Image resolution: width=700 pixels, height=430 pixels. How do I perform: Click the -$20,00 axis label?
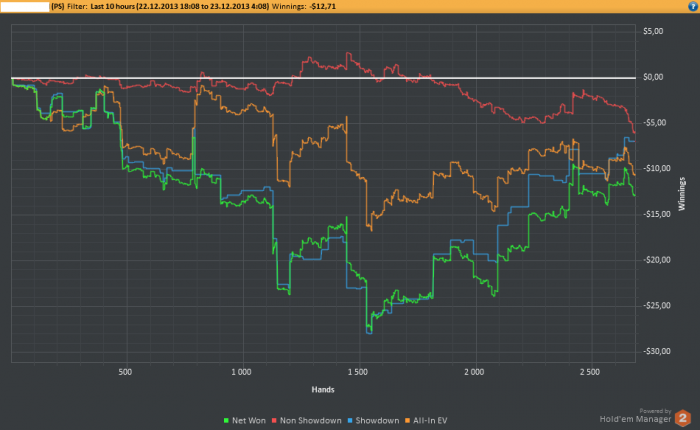point(656,260)
